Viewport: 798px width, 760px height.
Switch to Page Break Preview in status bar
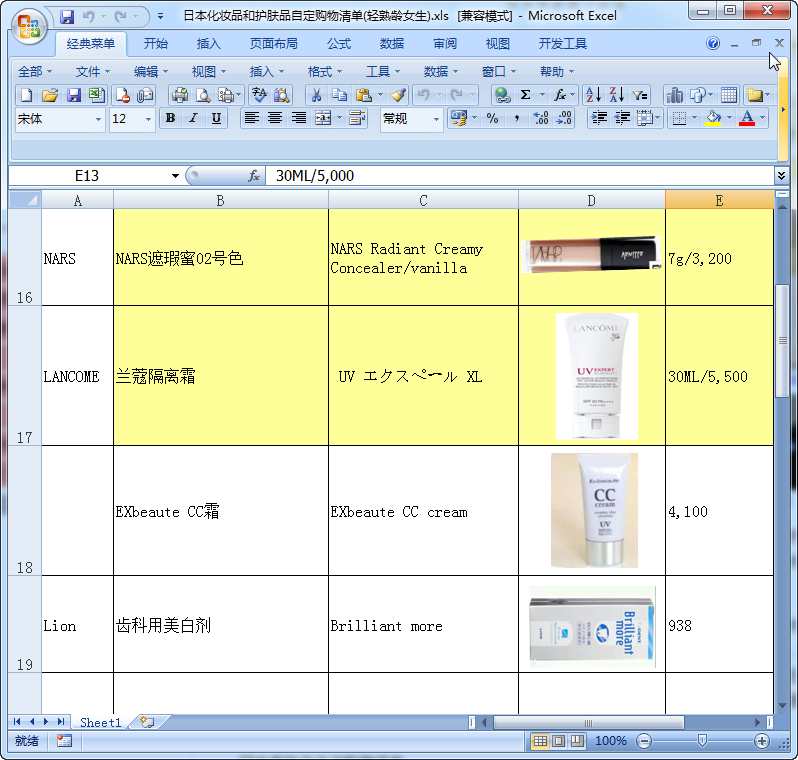pyautogui.click(x=577, y=741)
